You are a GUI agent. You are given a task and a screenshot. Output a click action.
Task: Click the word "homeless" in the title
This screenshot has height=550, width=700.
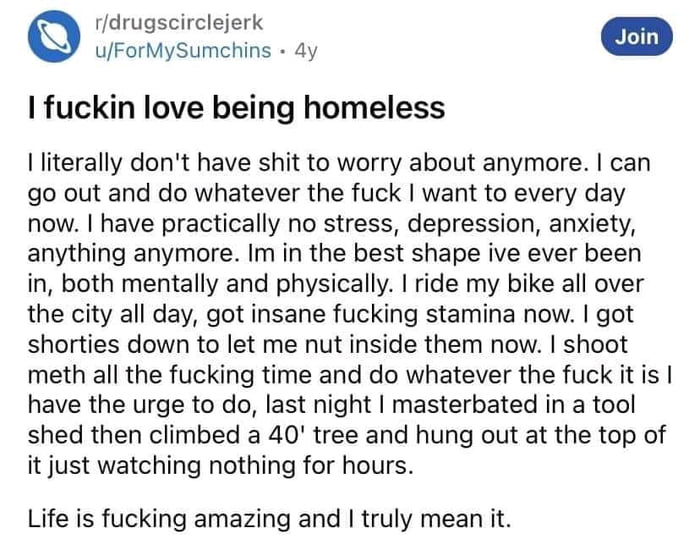(x=375, y=108)
